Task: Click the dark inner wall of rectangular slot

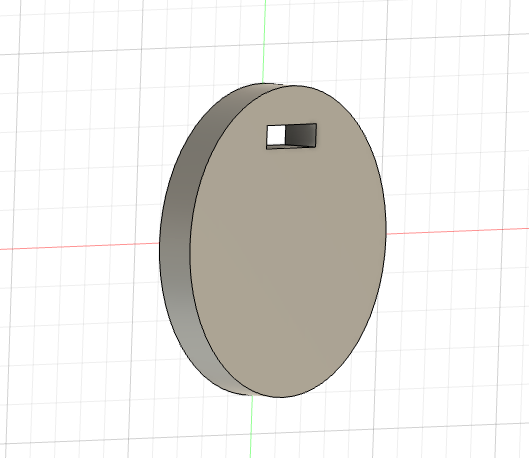Action: tap(300, 135)
